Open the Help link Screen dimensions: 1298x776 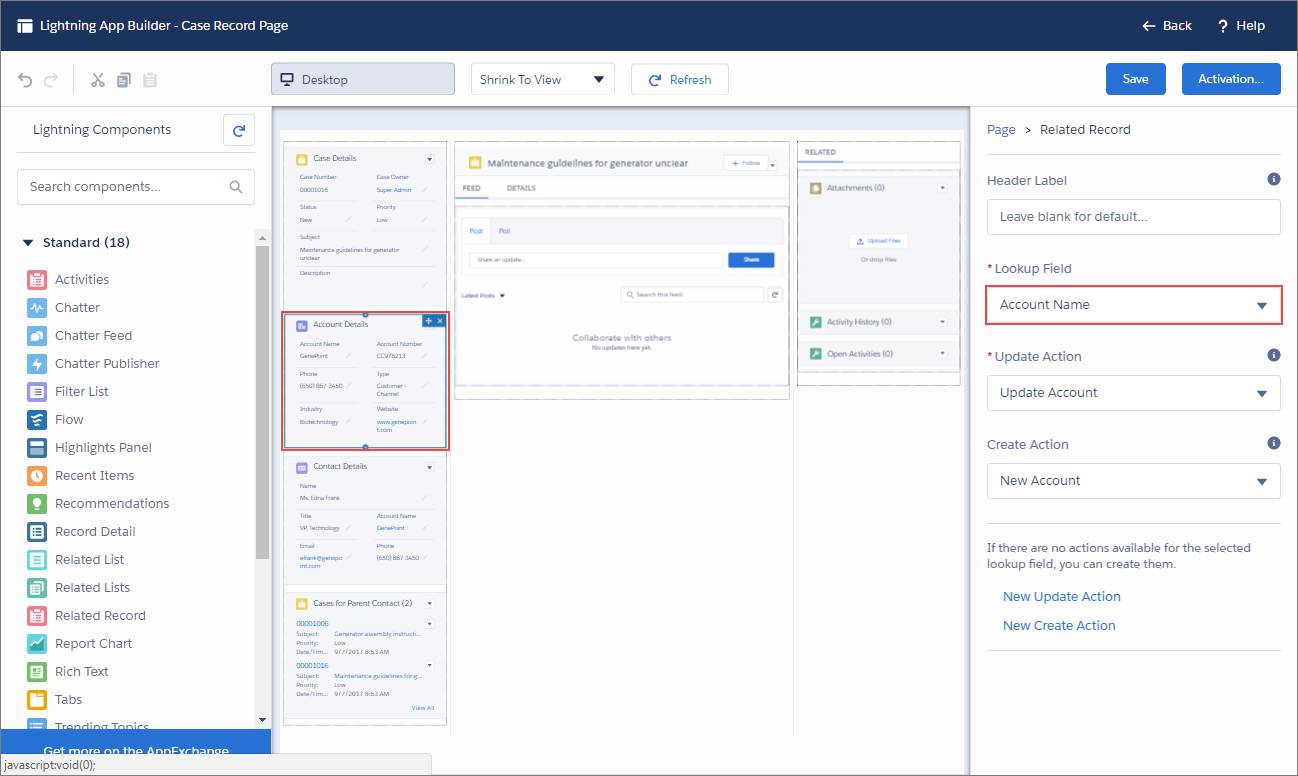click(1241, 26)
